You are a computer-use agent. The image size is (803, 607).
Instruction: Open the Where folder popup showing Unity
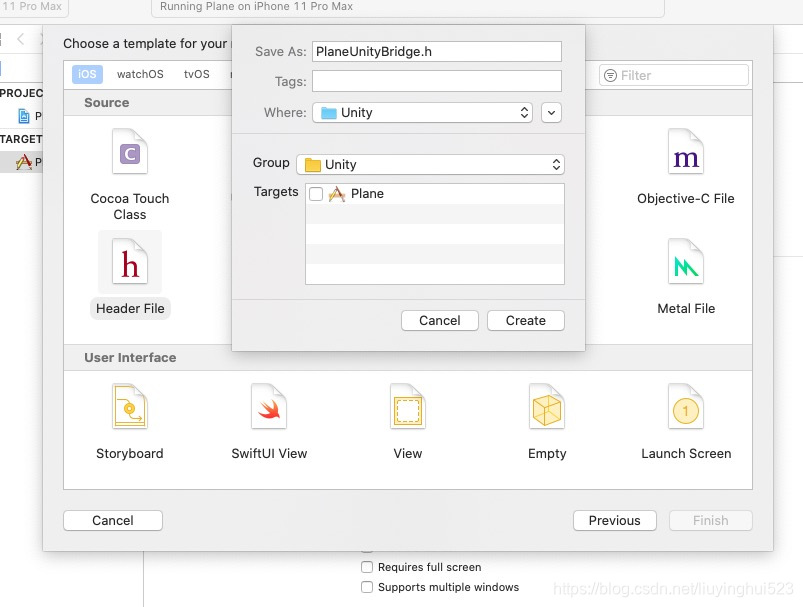422,113
